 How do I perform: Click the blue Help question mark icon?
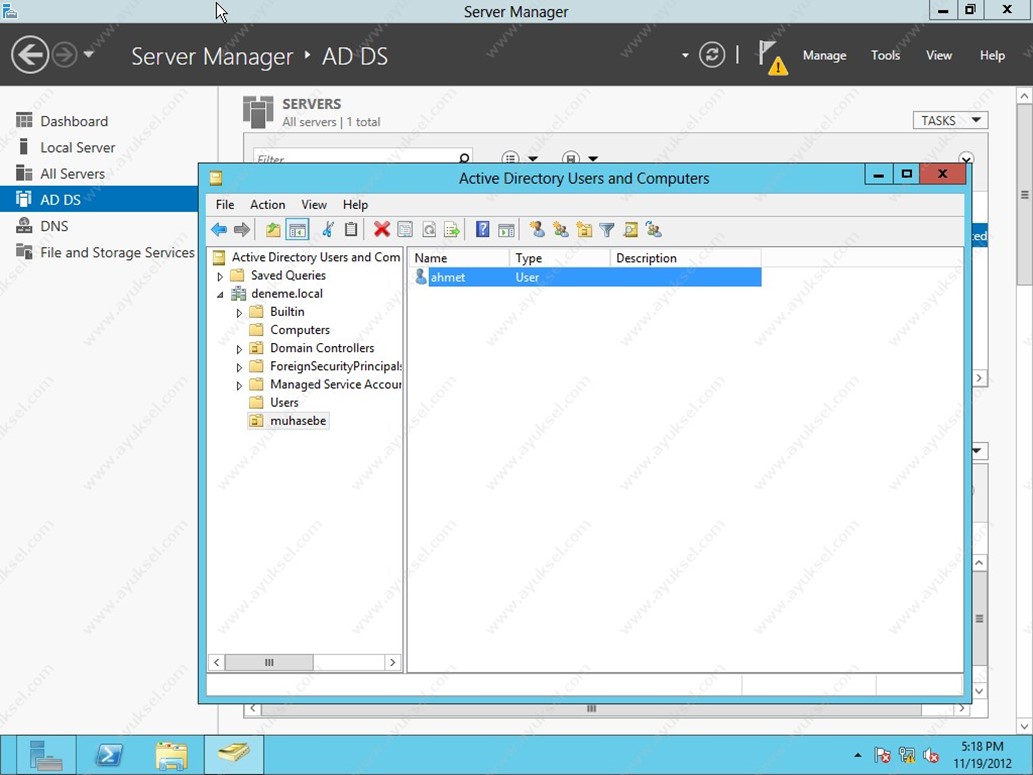tap(482, 230)
